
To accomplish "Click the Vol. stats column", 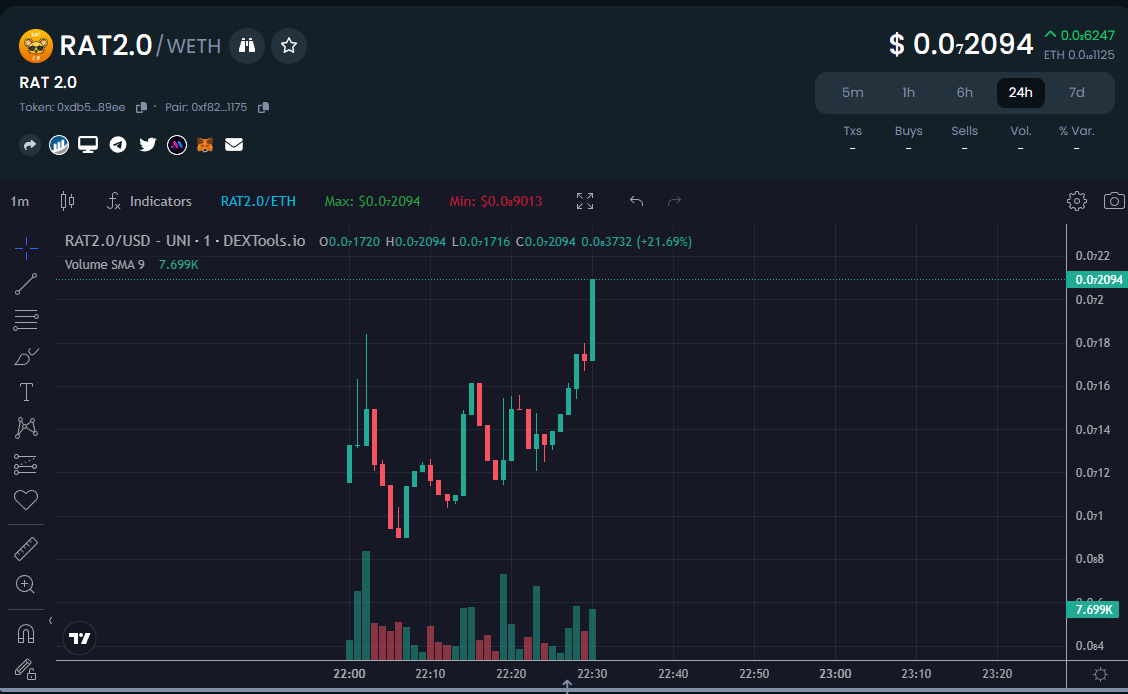I will 1021,138.
